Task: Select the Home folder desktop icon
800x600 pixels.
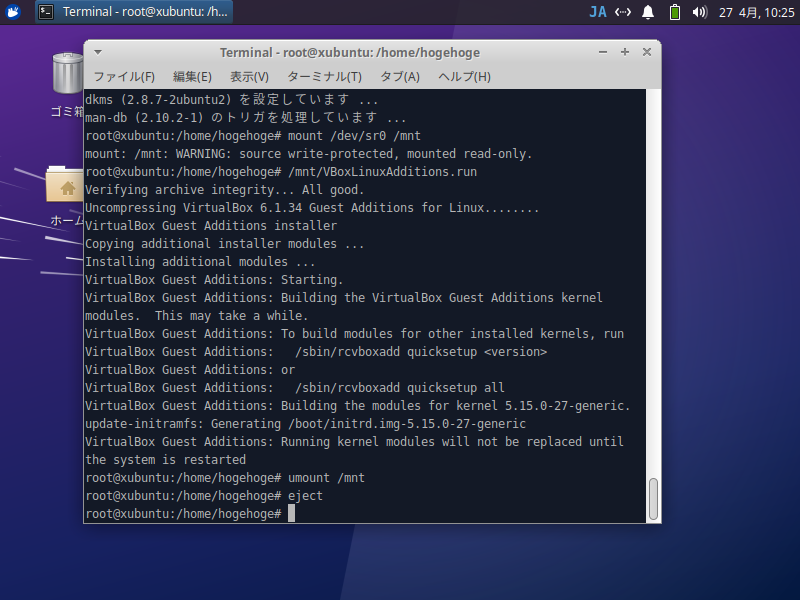Action: (65, 185)
